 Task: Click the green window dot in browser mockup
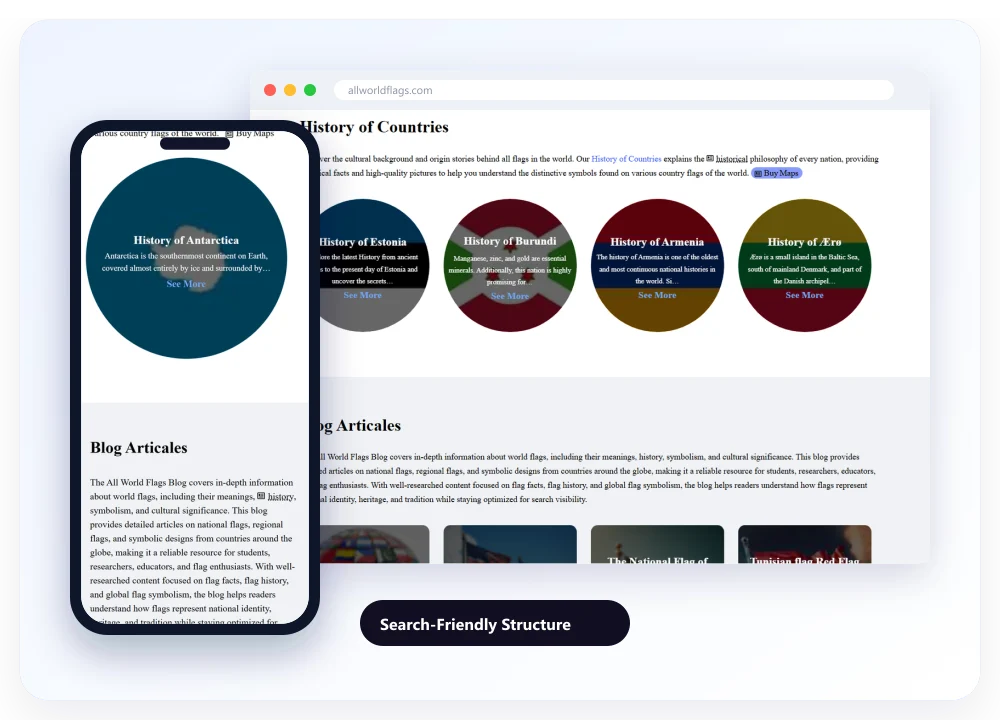310,90
